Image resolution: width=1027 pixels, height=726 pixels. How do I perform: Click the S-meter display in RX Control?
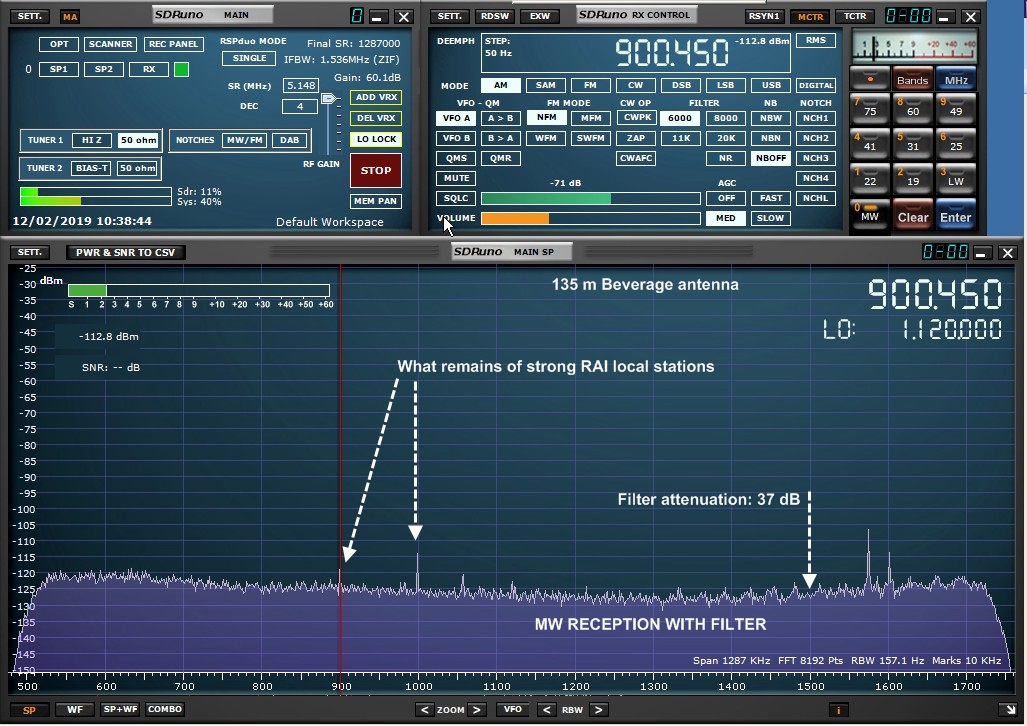coord(914,46)
